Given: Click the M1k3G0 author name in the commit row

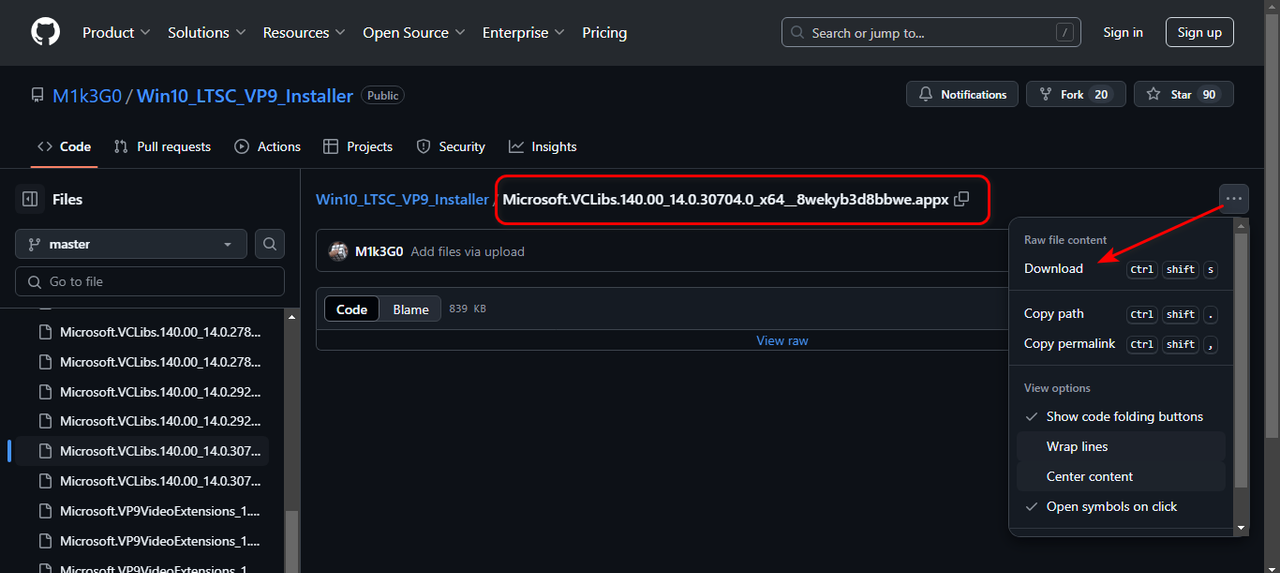Looking at the screenshot, I should coord(379,252).
